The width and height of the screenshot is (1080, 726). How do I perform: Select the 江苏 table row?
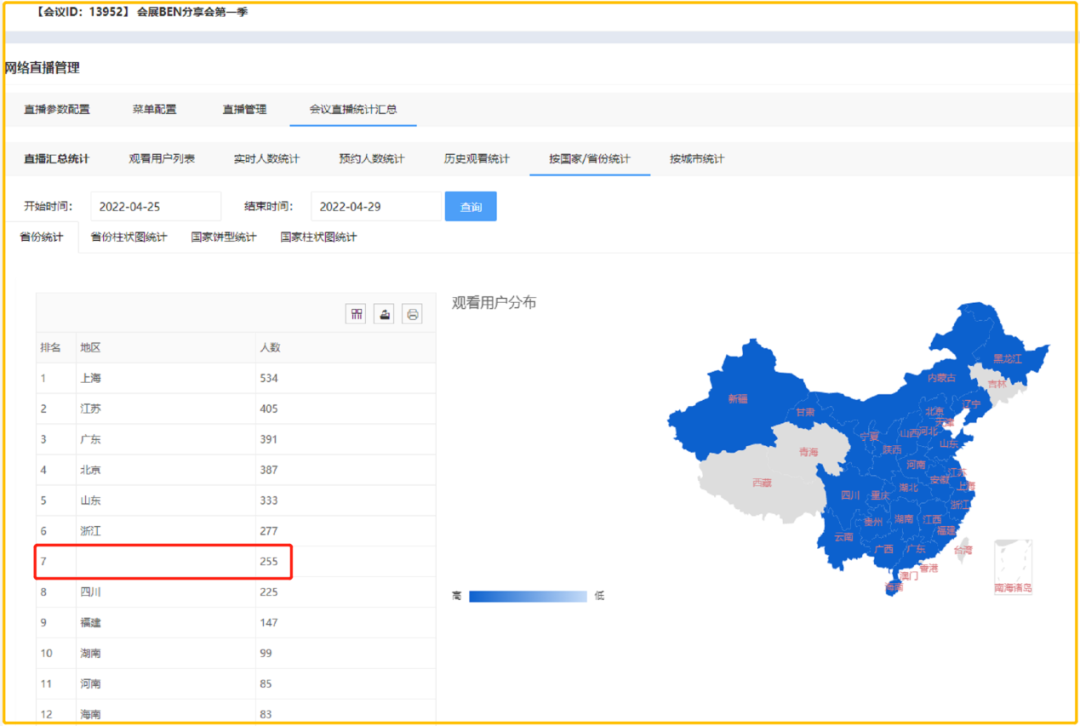(x=236, y=408)
